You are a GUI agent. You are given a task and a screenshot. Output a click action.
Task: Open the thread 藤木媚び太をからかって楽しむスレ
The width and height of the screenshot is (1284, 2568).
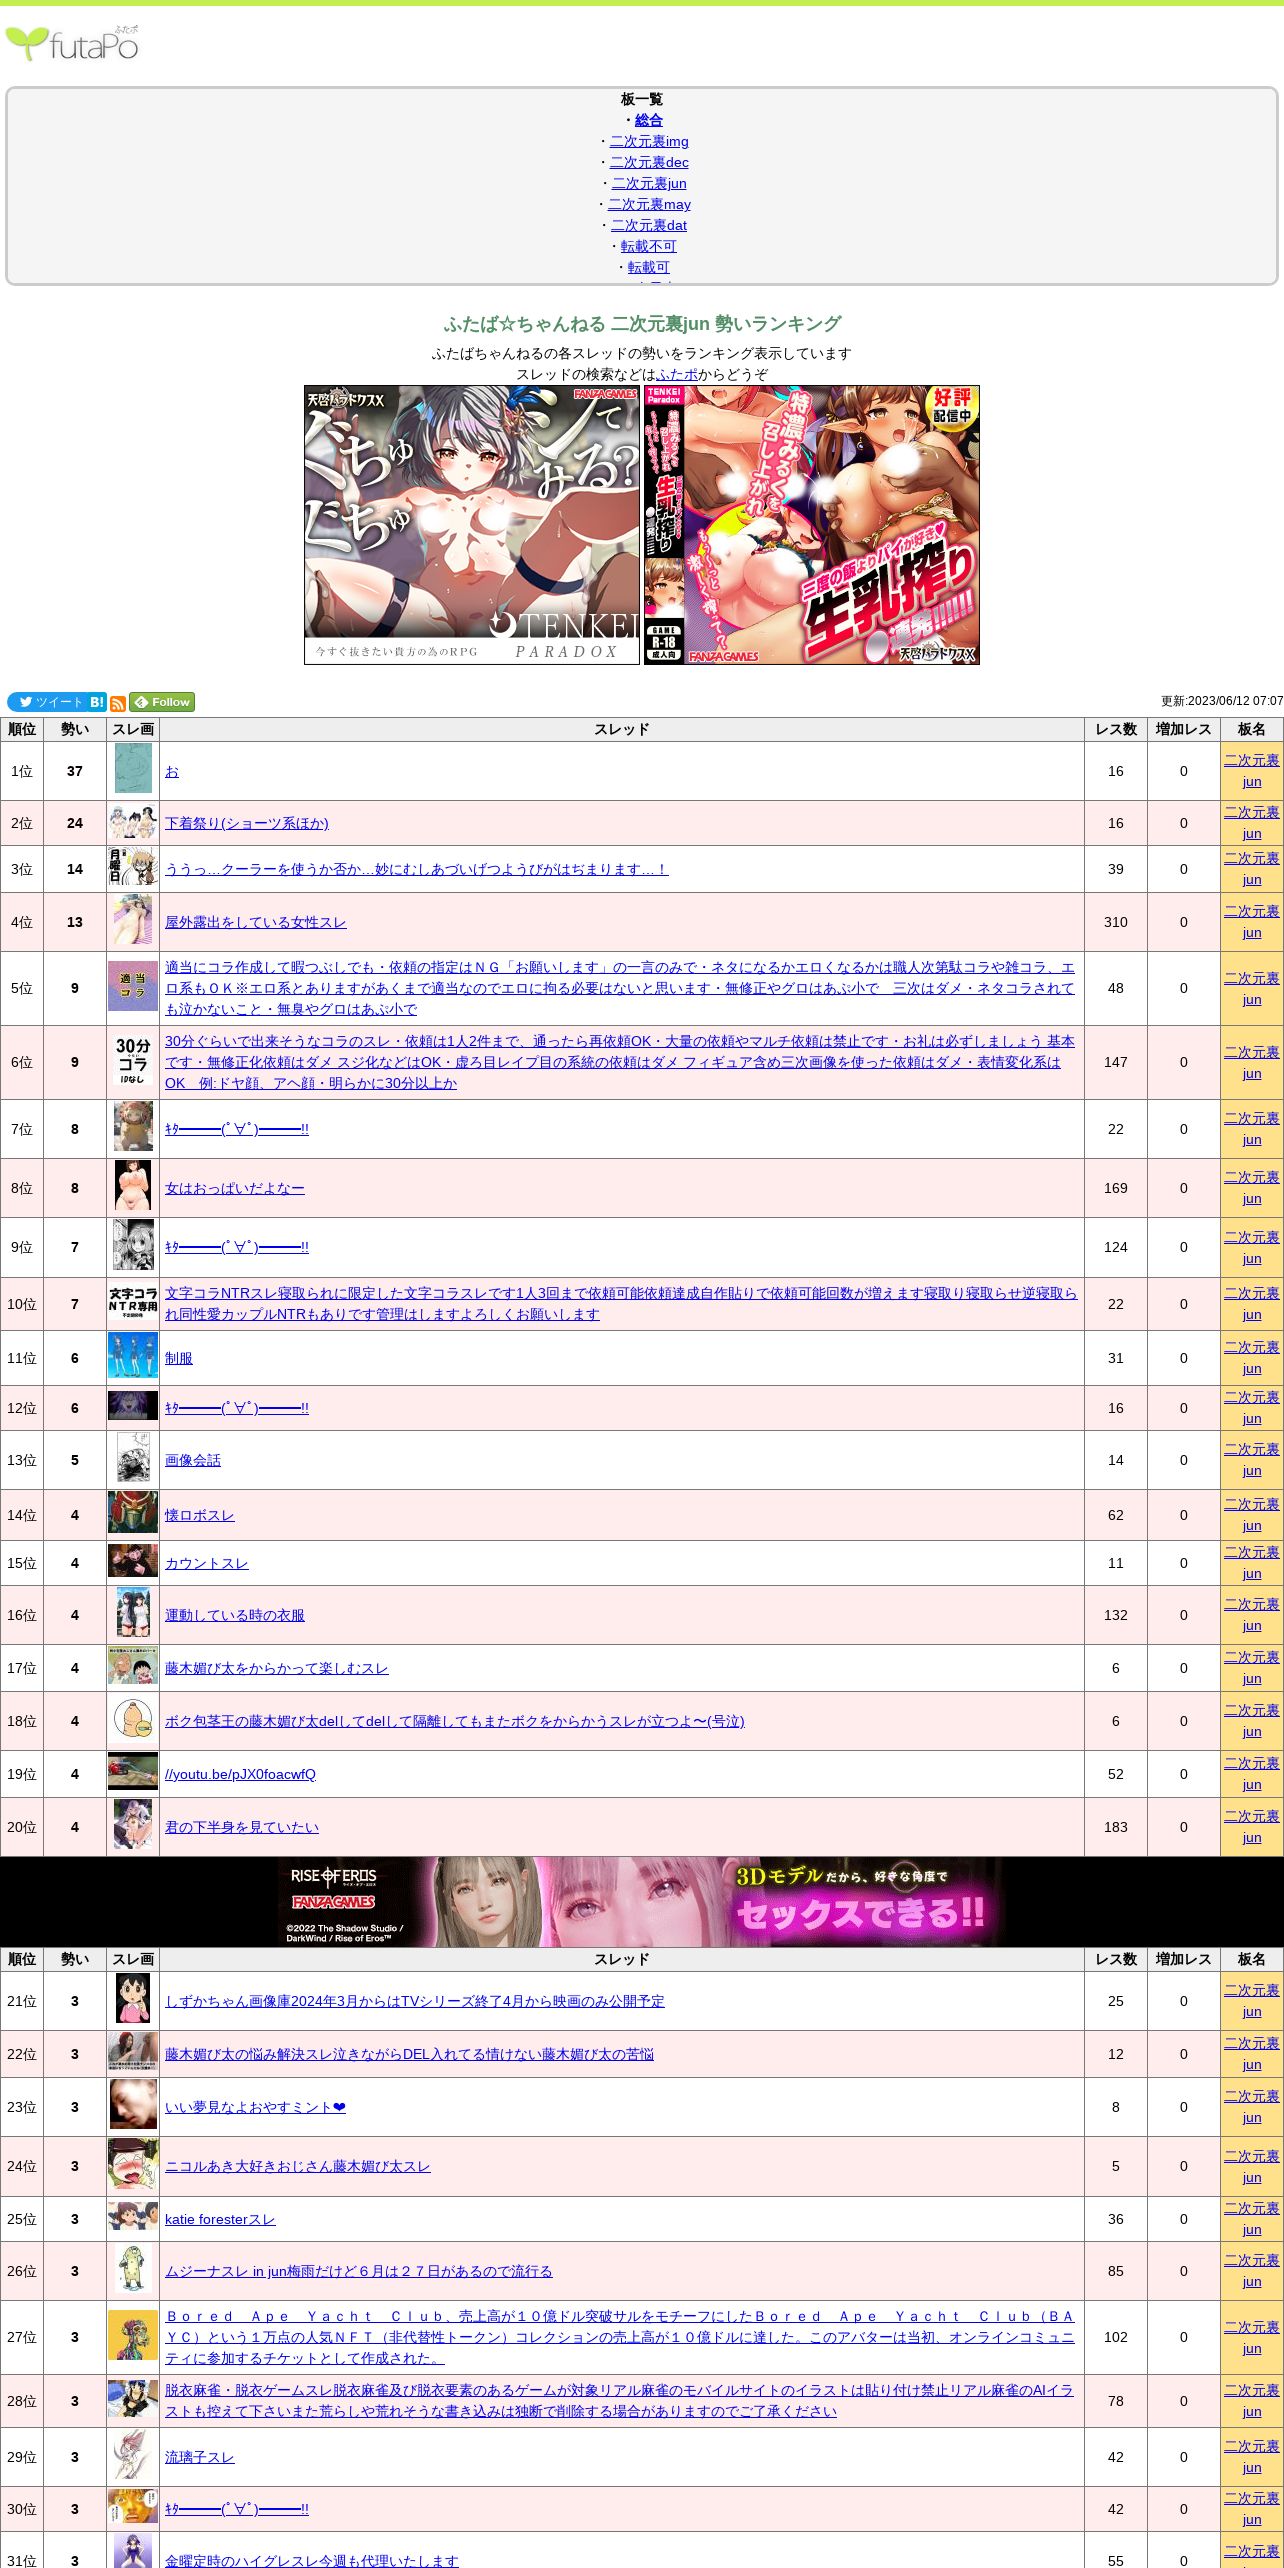[x=277, y=1668]
